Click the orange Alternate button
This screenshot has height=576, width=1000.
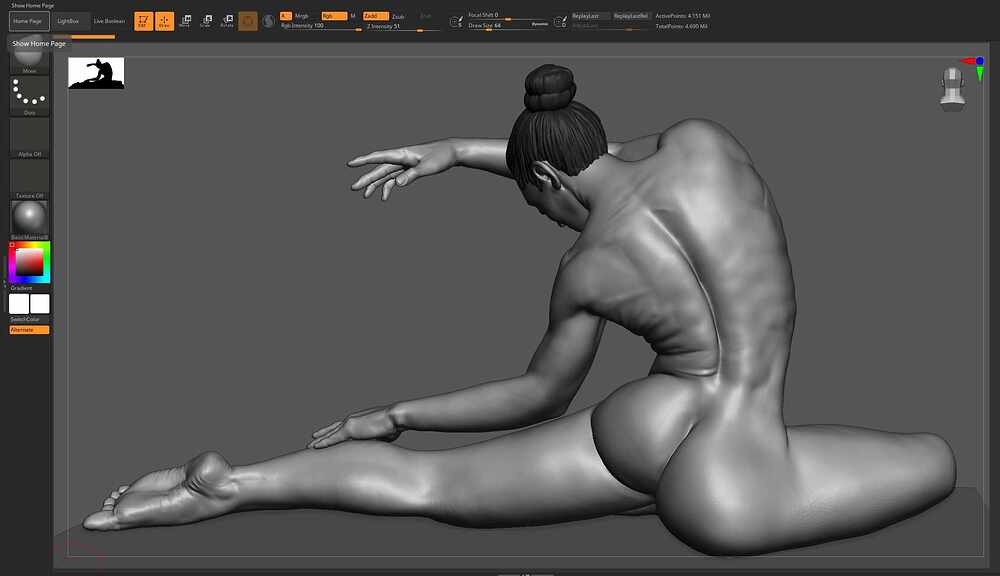29,330
